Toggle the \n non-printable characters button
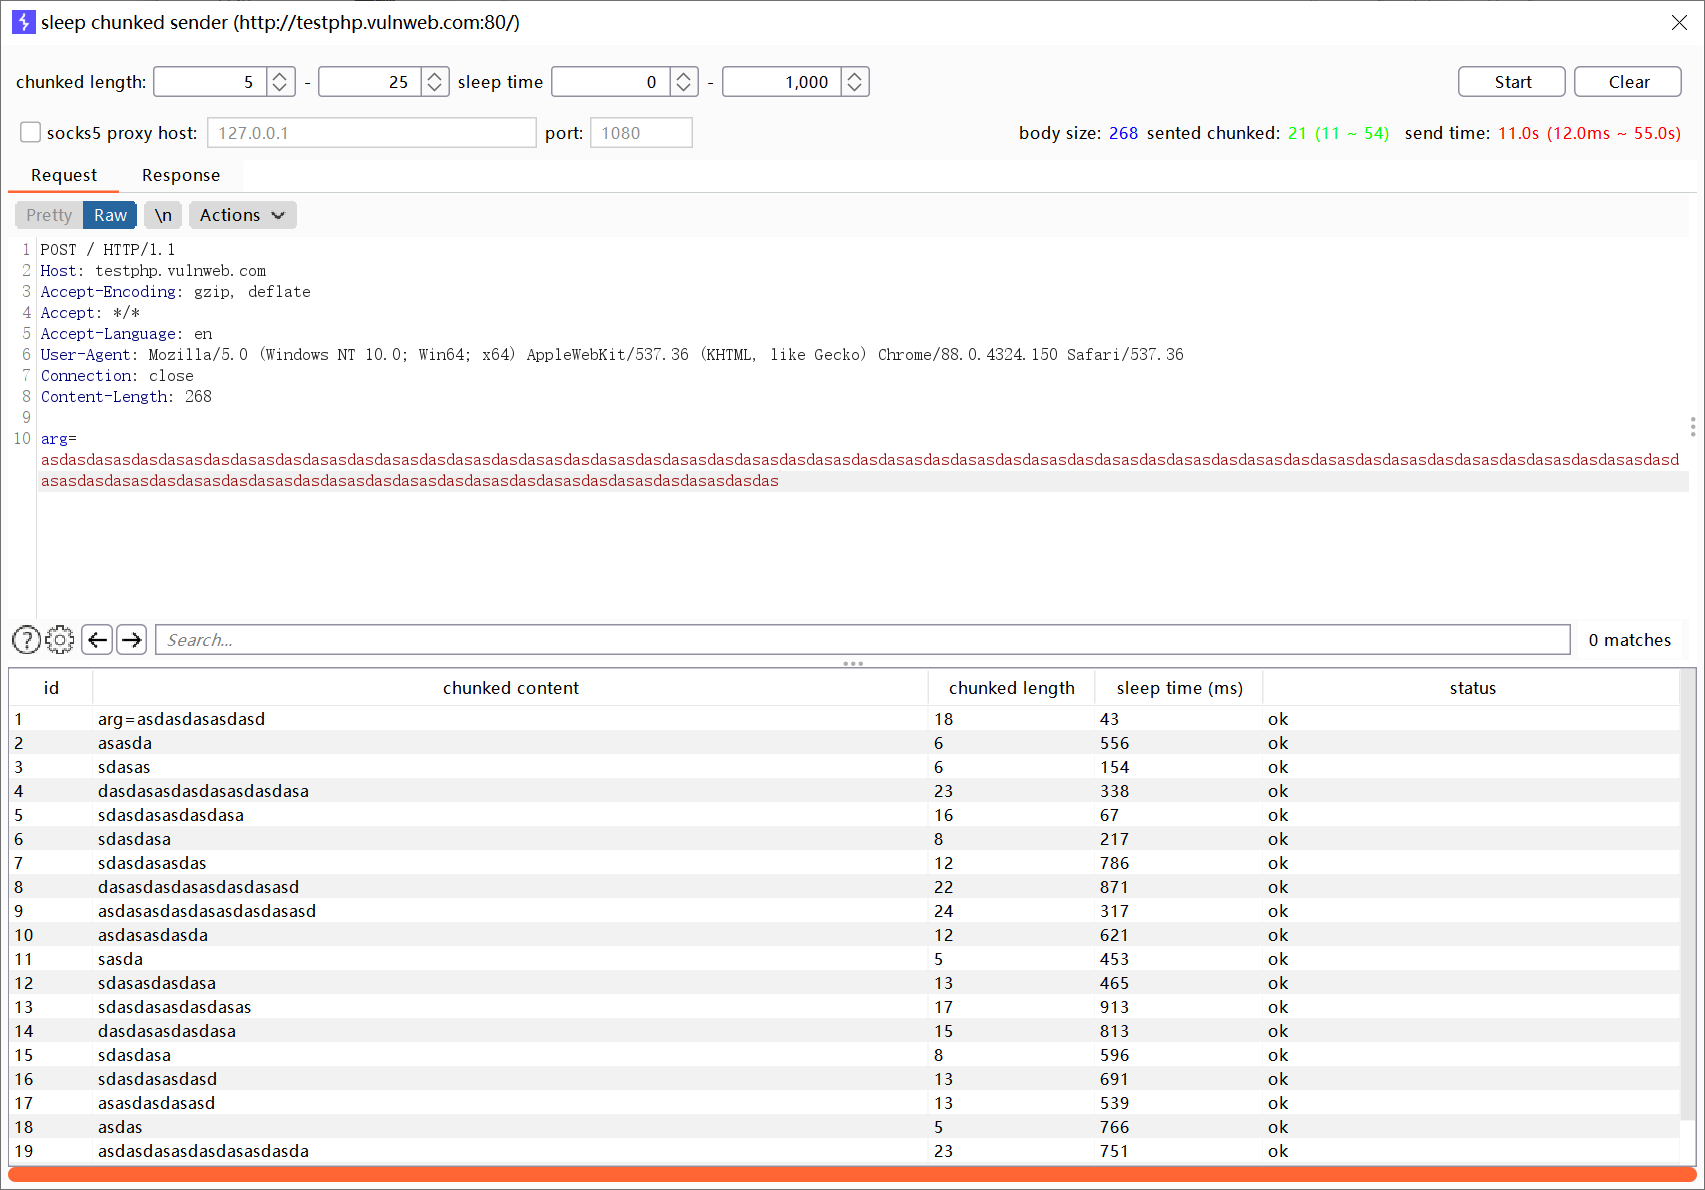Viewport: 1705px width, 1190px height. click(x=163, y=215)
